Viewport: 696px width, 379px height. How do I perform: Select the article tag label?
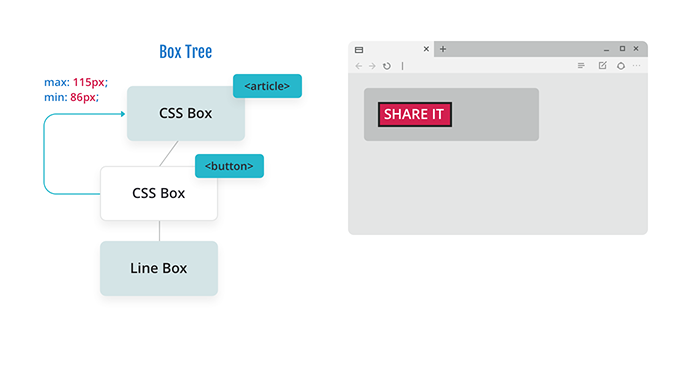tap(267, 86)
